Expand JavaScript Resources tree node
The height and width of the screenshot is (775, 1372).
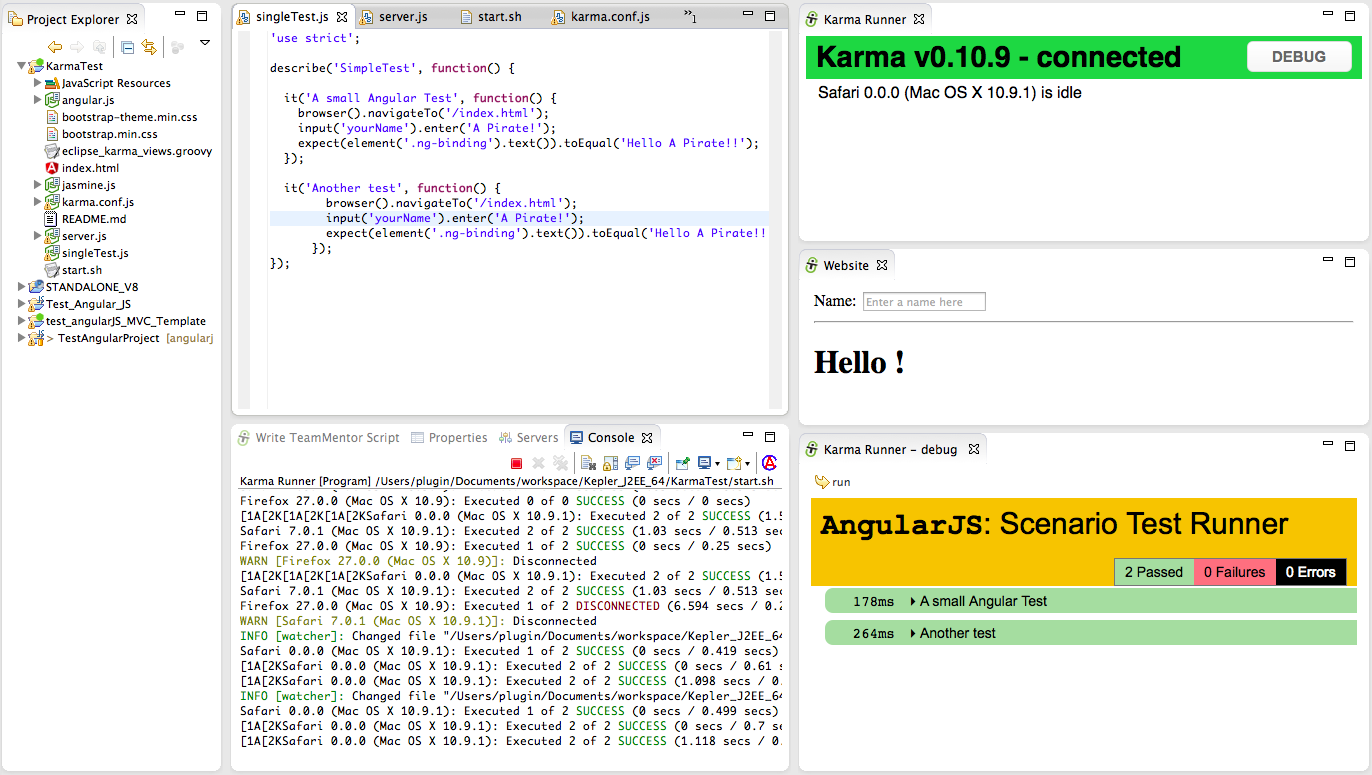tap(38, 83)
